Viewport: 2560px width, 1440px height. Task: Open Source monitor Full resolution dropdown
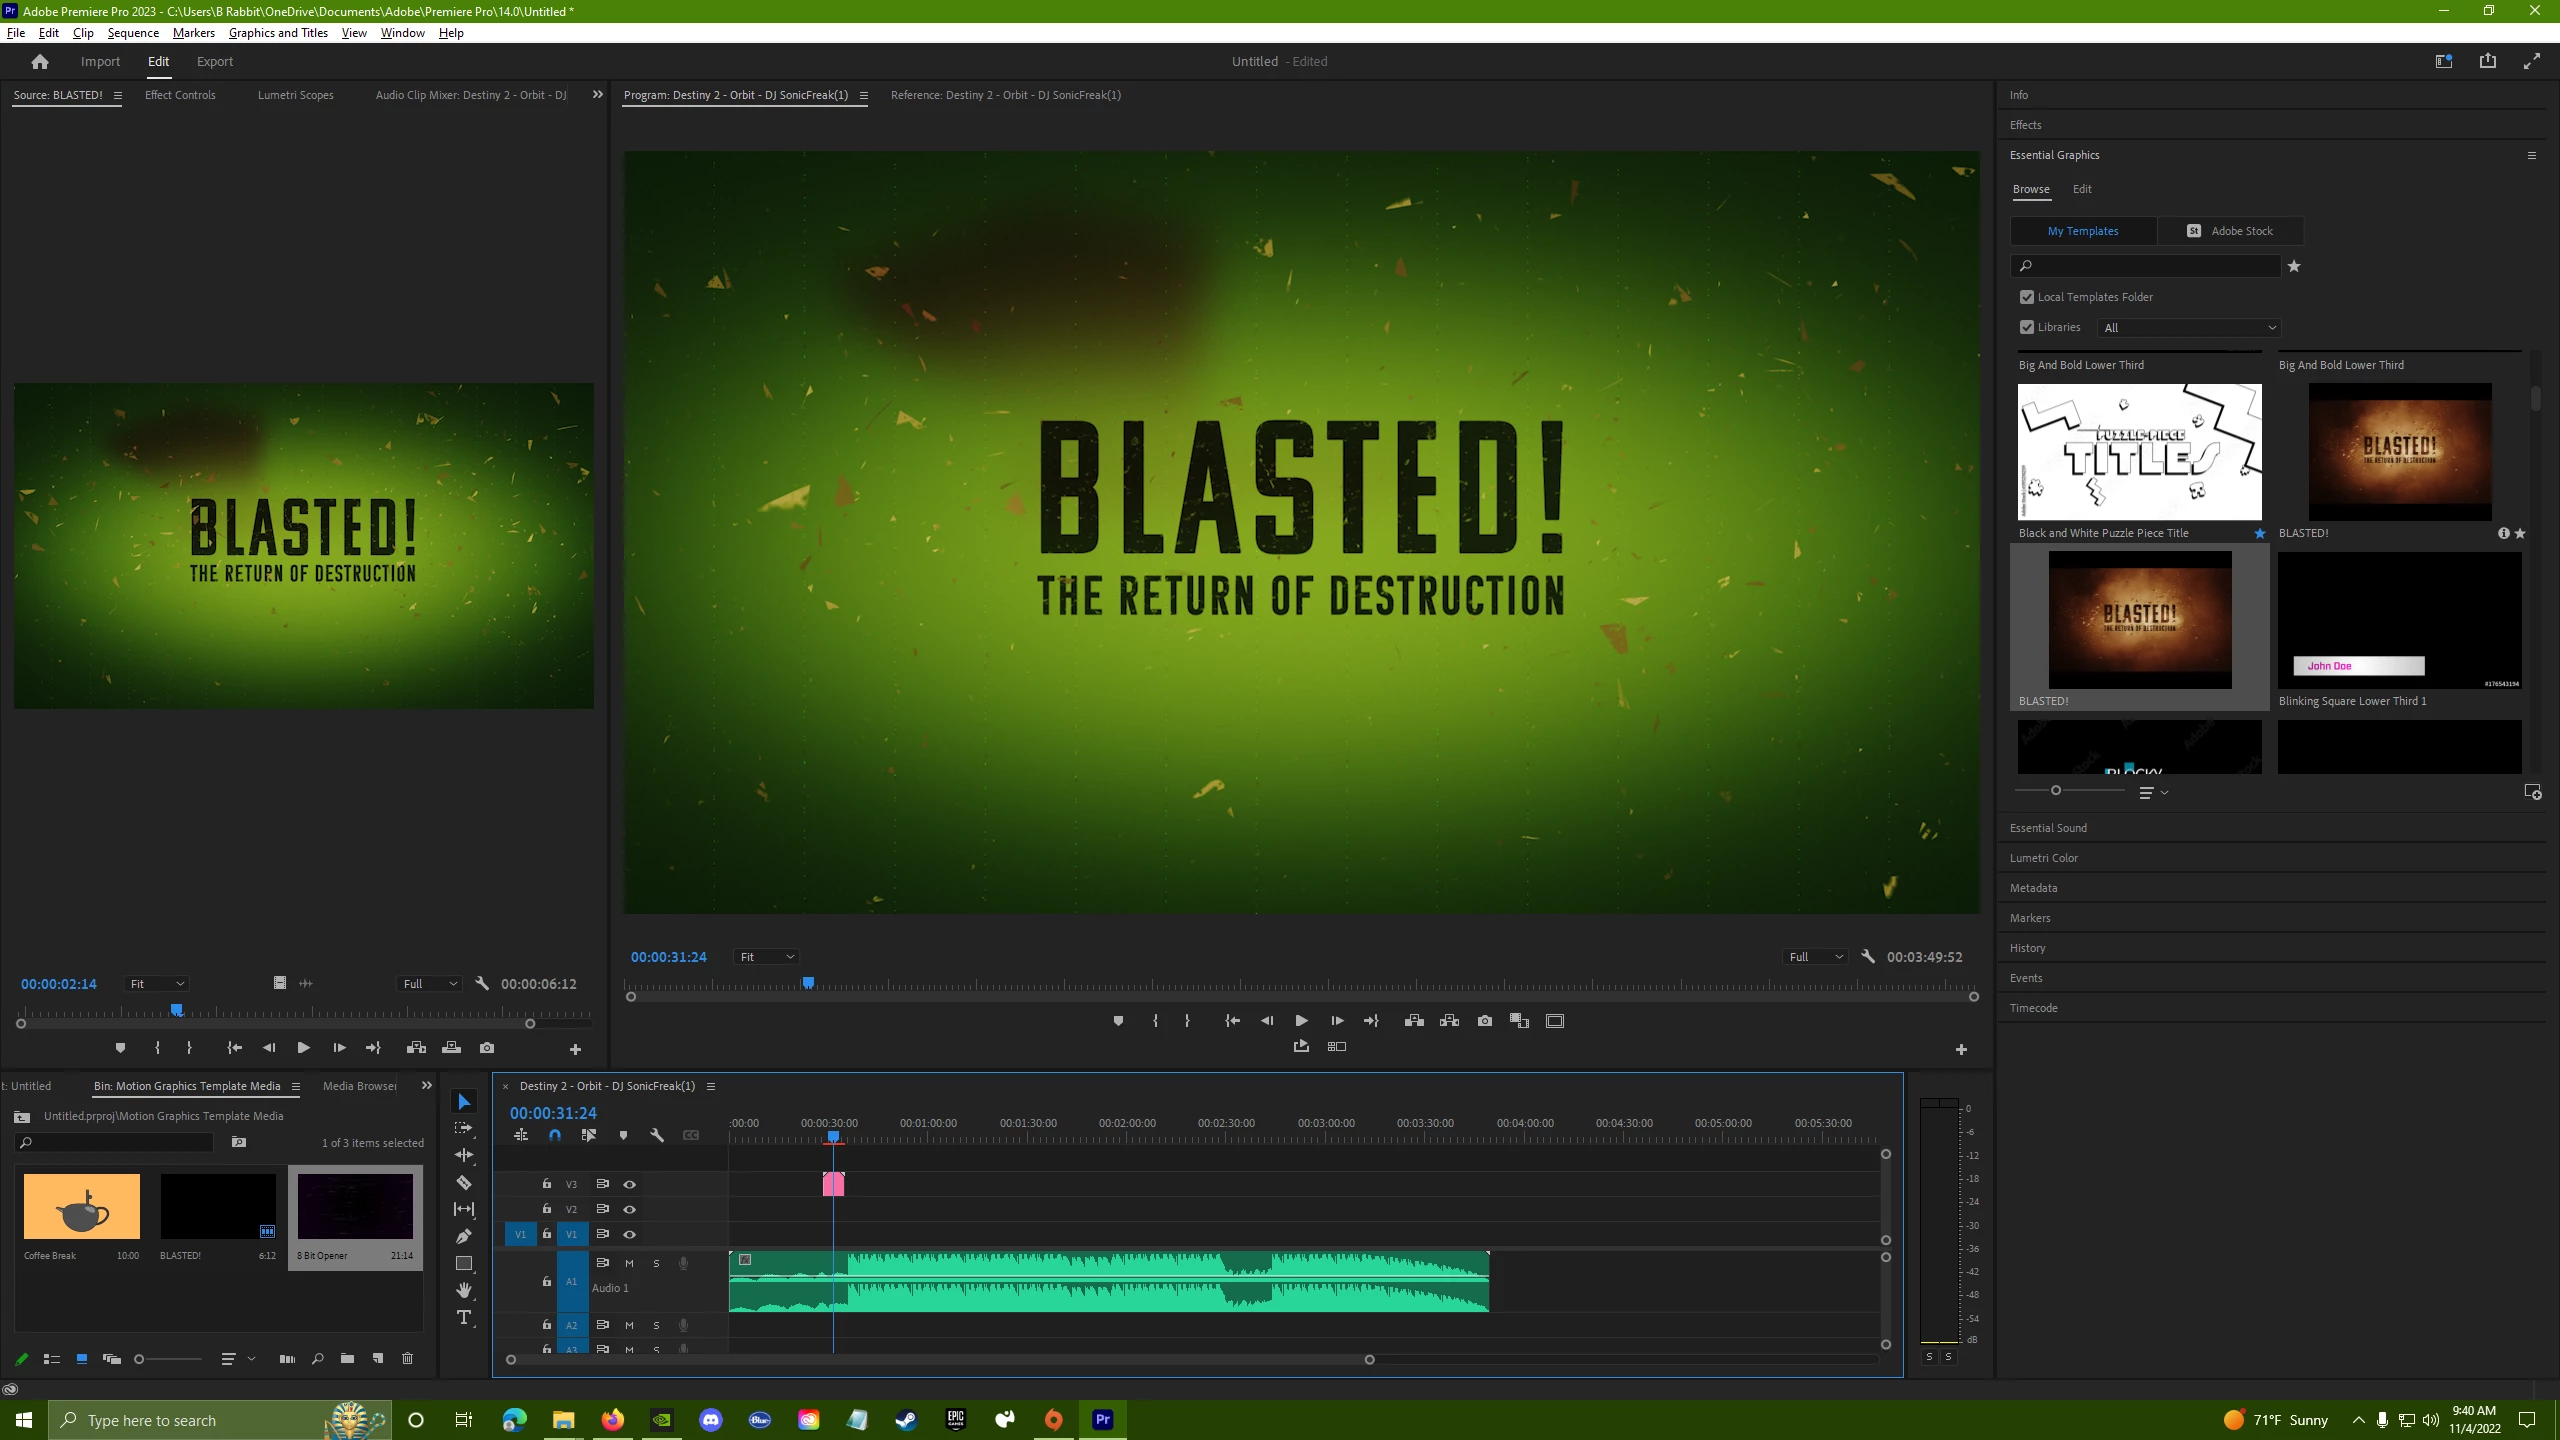coord(430,984)
